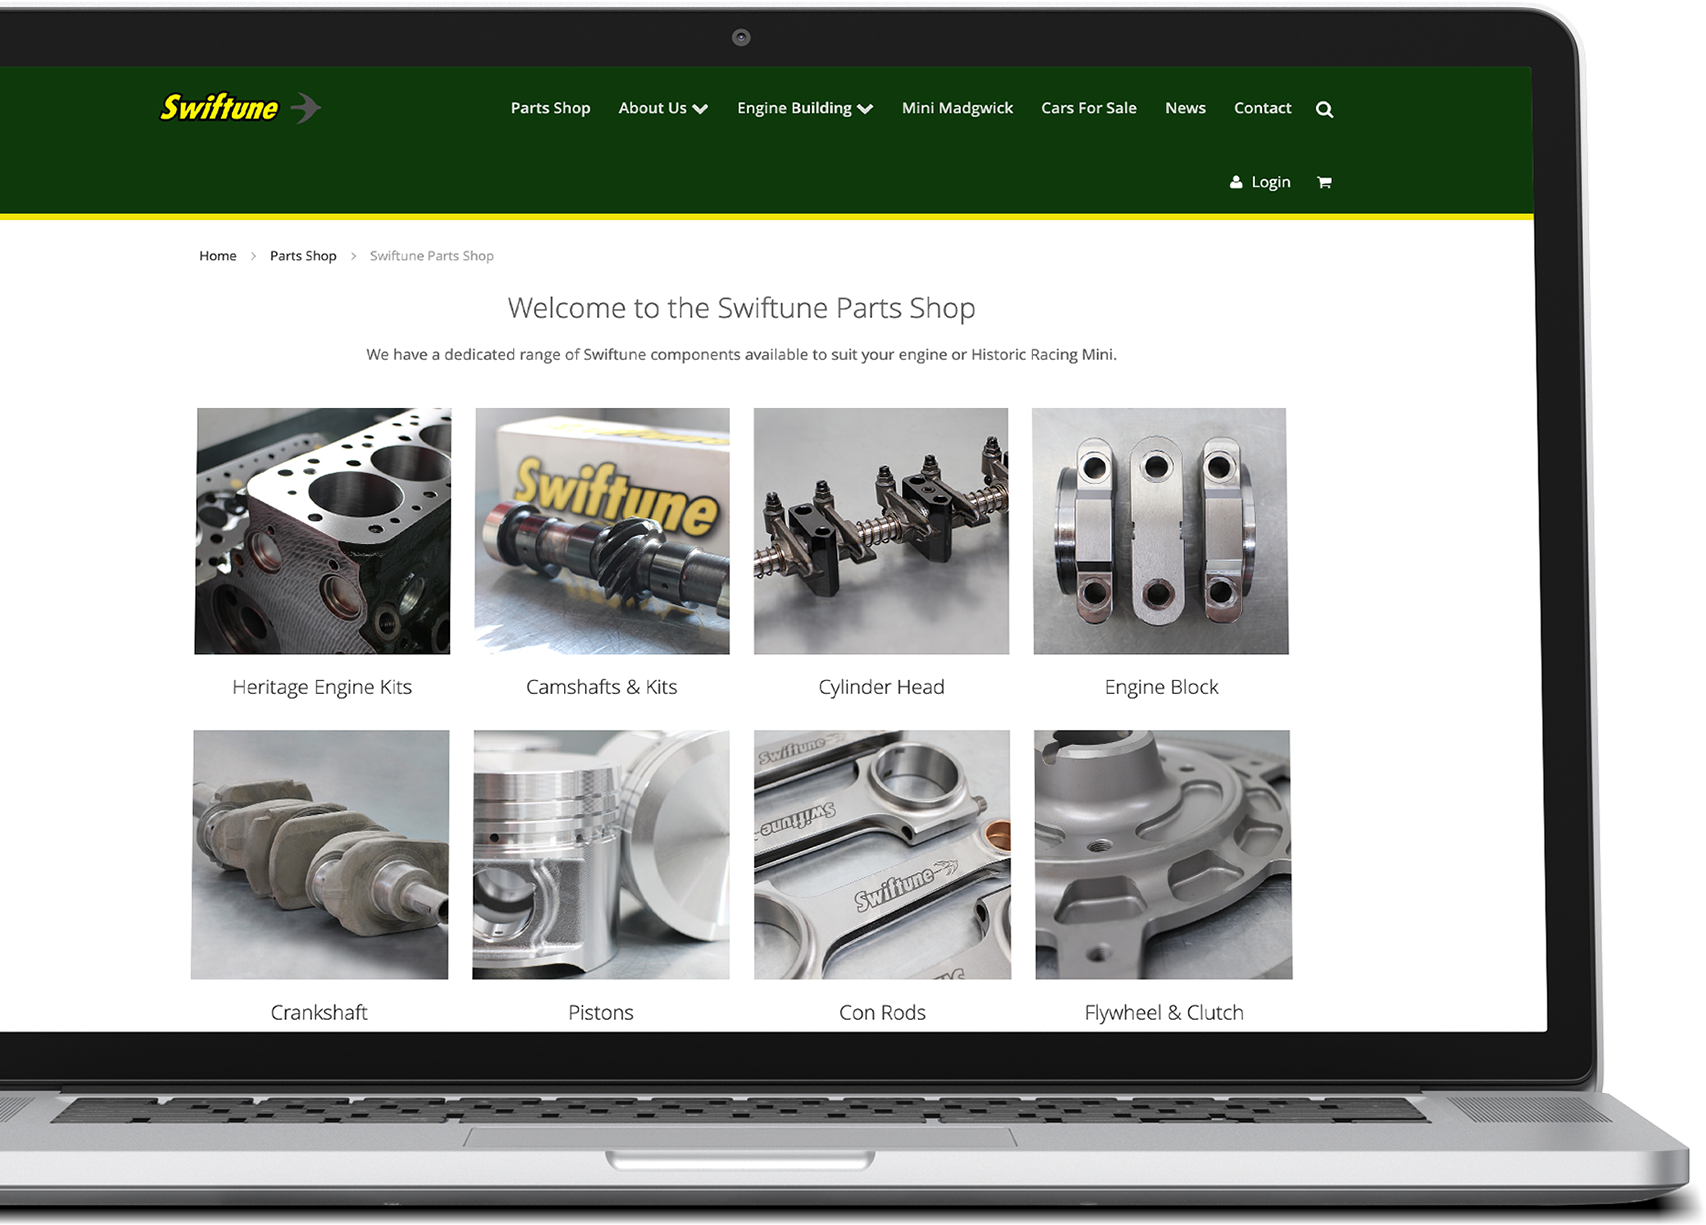Navigate to the Contact page
Image resolution: width=1706 pixels, height=1225 pixels.
[1262, 108]
